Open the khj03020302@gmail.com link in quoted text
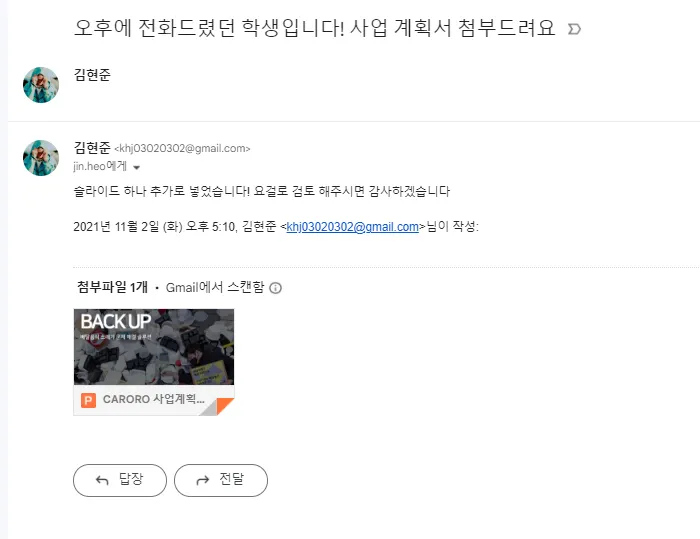 [x=353, y=227]
